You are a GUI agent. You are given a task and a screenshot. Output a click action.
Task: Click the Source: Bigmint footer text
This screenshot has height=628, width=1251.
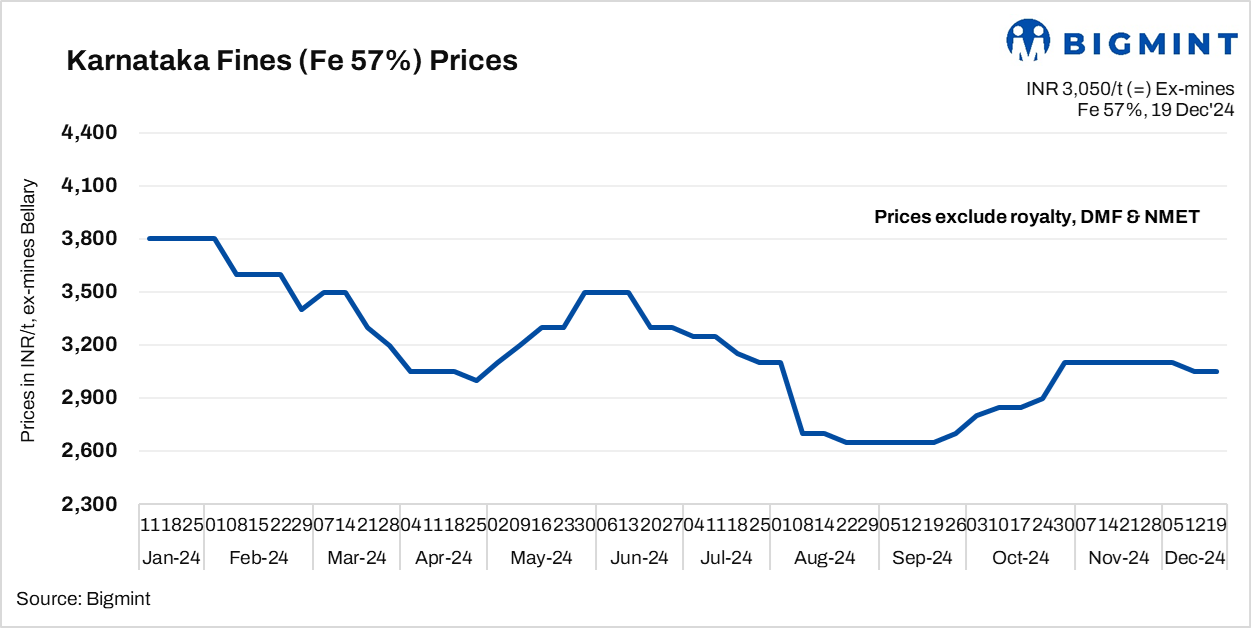(x=83, y=598)
